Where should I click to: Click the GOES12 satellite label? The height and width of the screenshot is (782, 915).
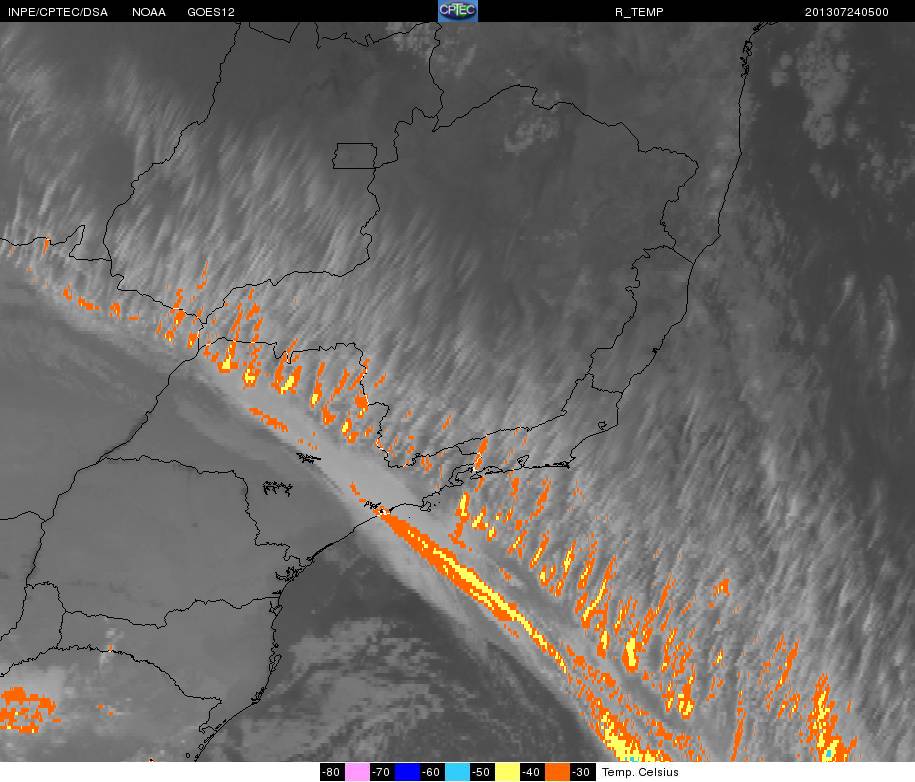click(211, 12)
